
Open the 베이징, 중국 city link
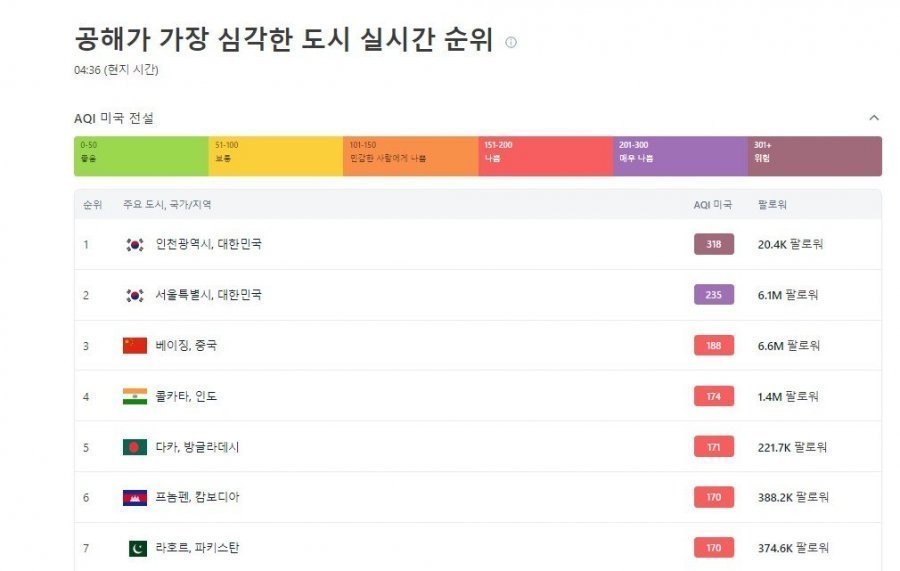[186, 346]
